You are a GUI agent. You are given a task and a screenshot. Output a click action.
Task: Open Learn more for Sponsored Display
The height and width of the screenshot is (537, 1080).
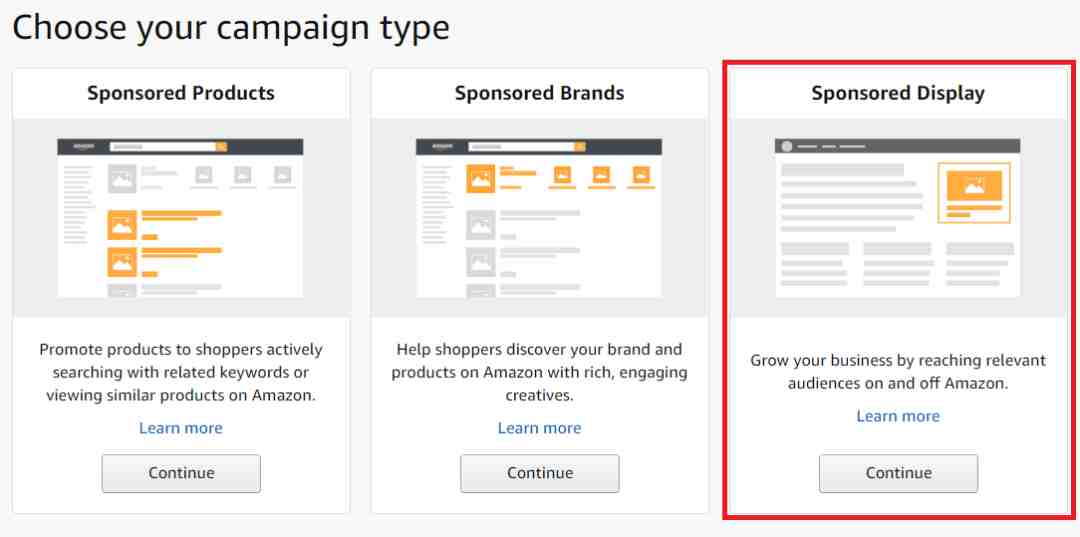tap(898, 417)
